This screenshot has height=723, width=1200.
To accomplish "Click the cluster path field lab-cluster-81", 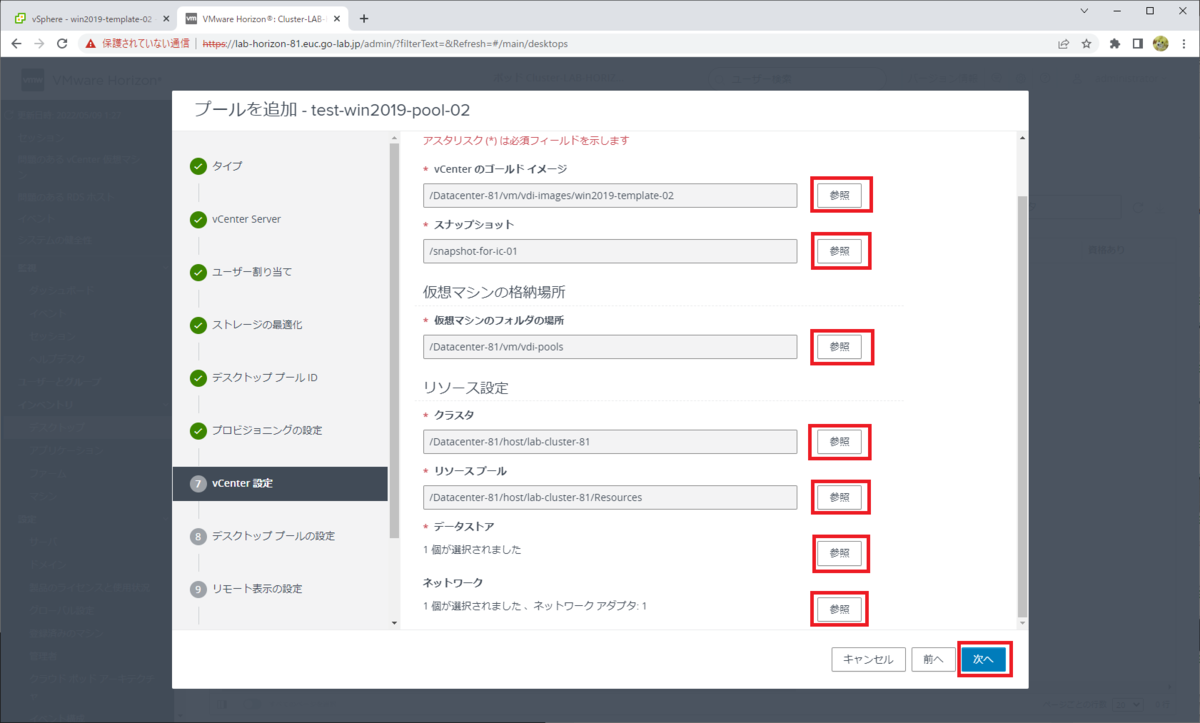I will [610, 441].
